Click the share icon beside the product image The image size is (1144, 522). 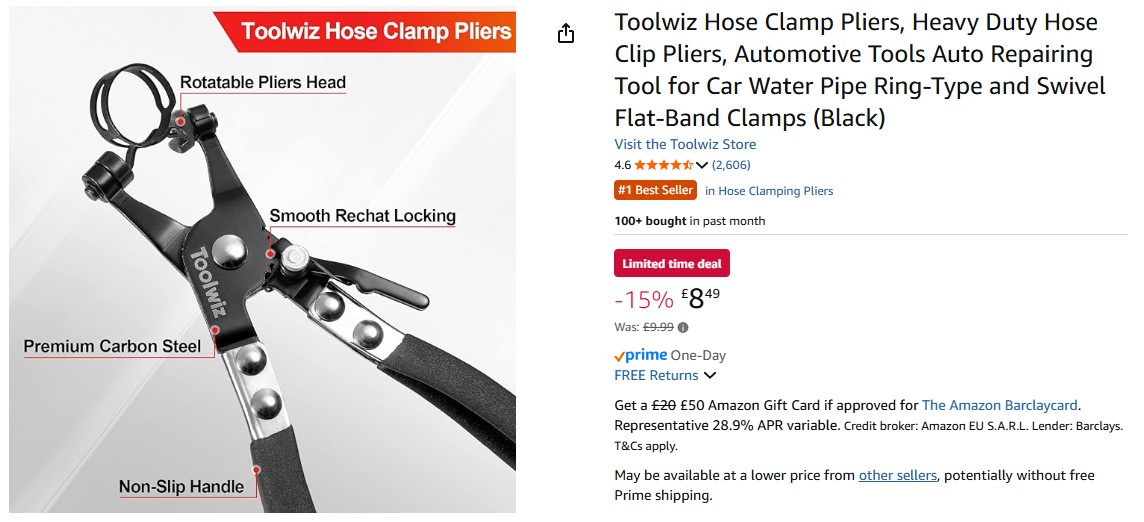[x=566, y=34]
